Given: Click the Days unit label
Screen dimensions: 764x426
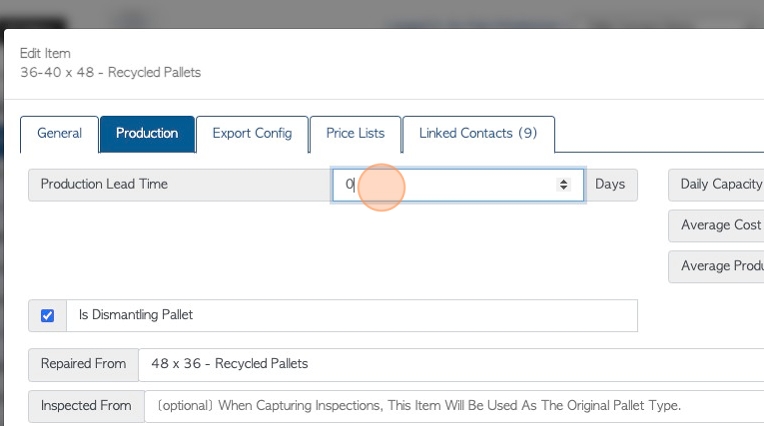Looking at the screenshot, I should [x=610, y=185].
